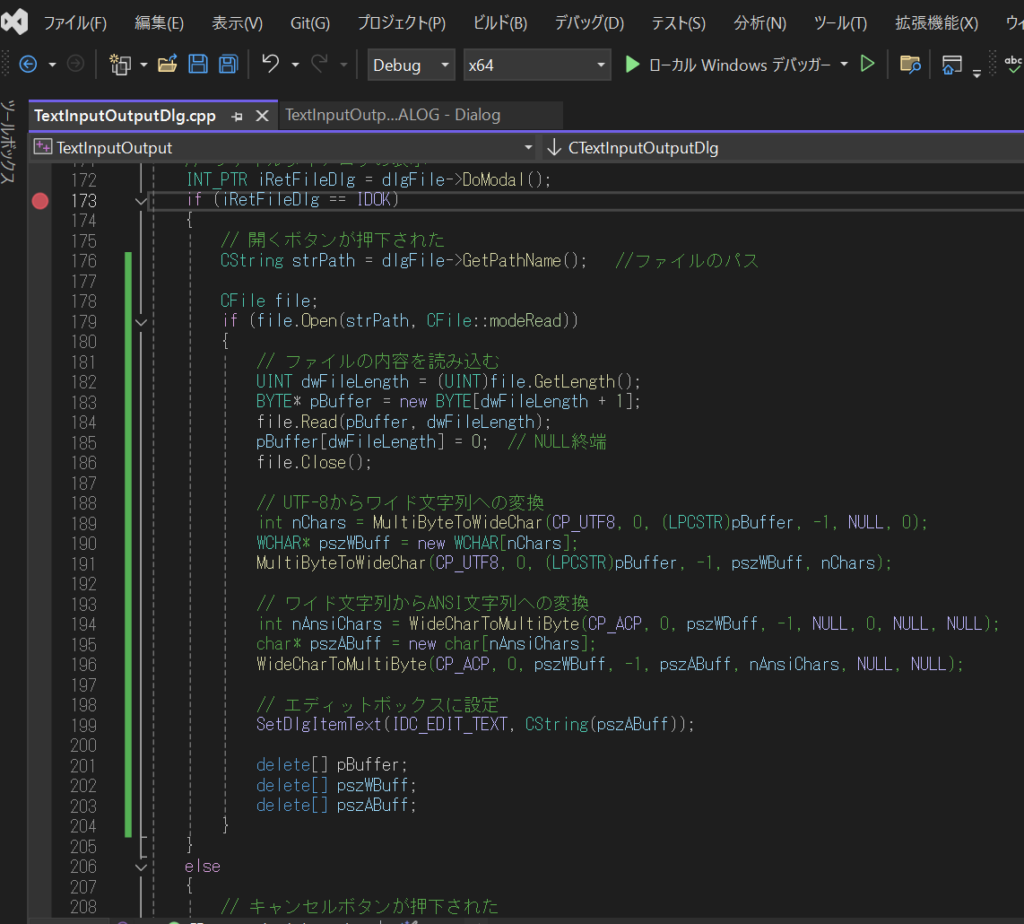The width and height of the screenshot is (1024, 924).
Task: Click the new project icon
Action: (x=121, y=65)
